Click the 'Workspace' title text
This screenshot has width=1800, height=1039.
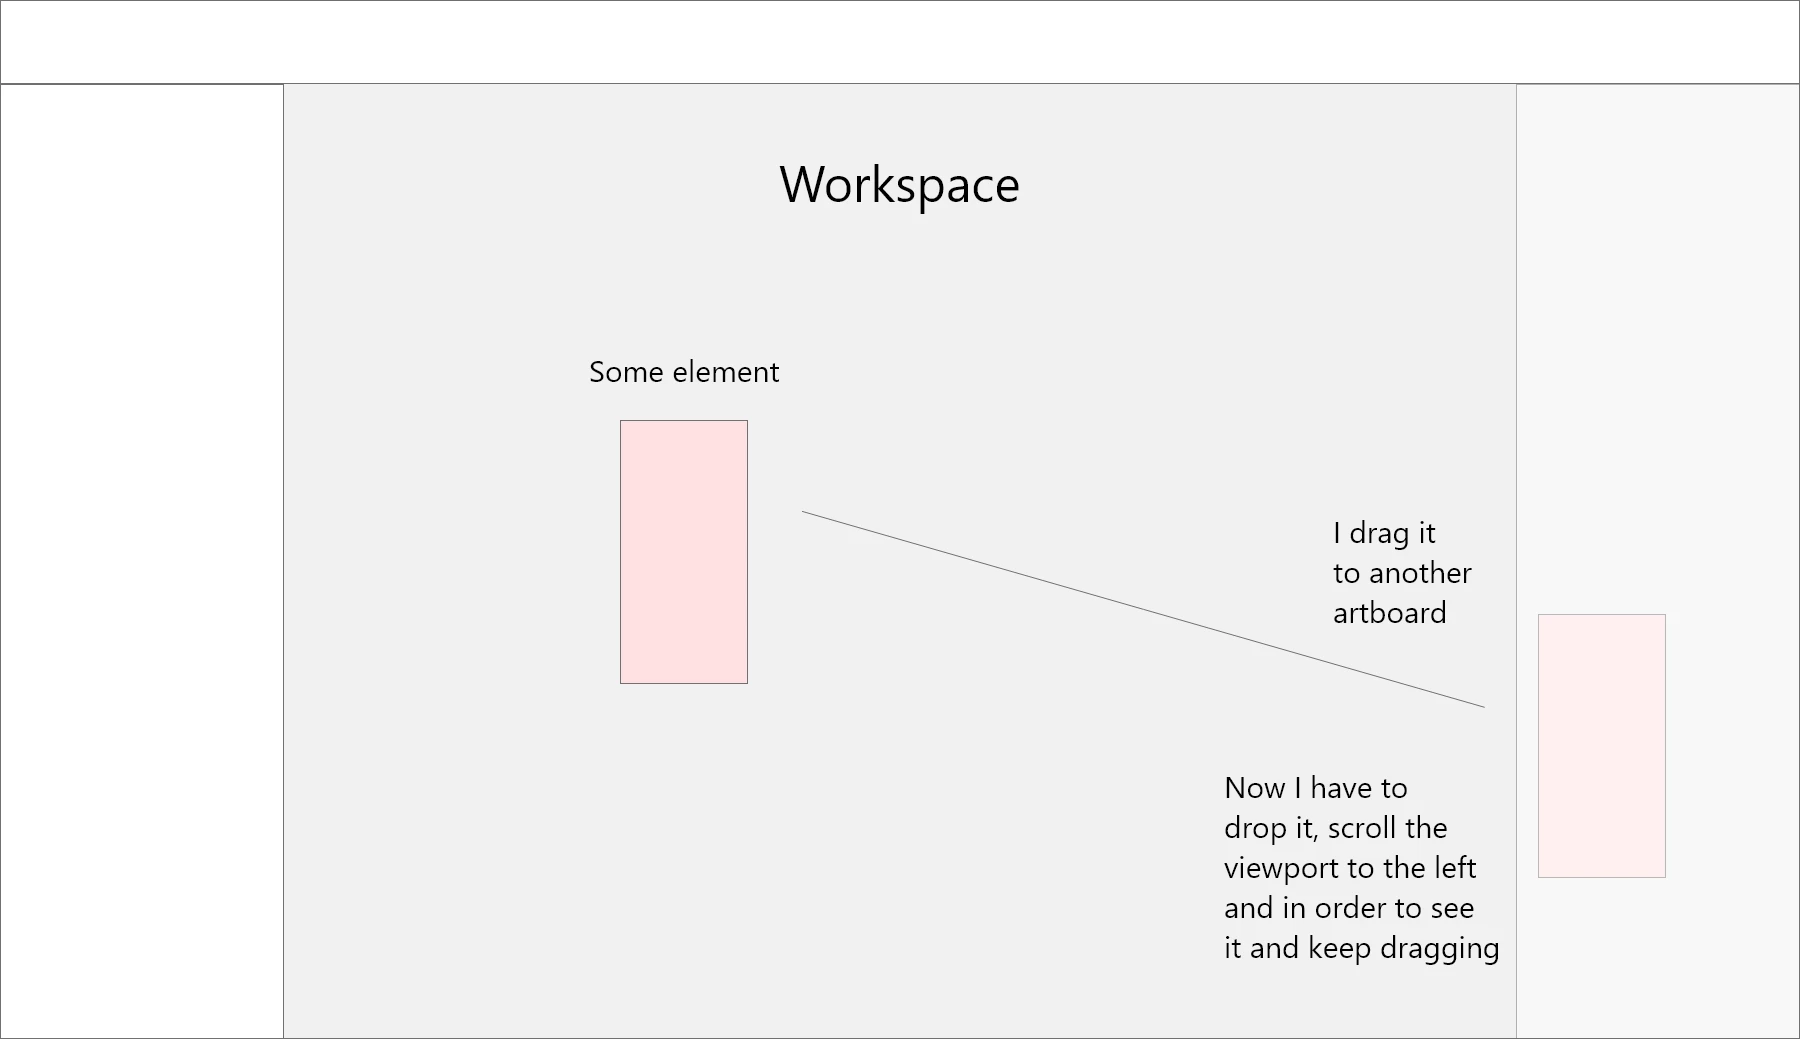click(x=900, y=185)
